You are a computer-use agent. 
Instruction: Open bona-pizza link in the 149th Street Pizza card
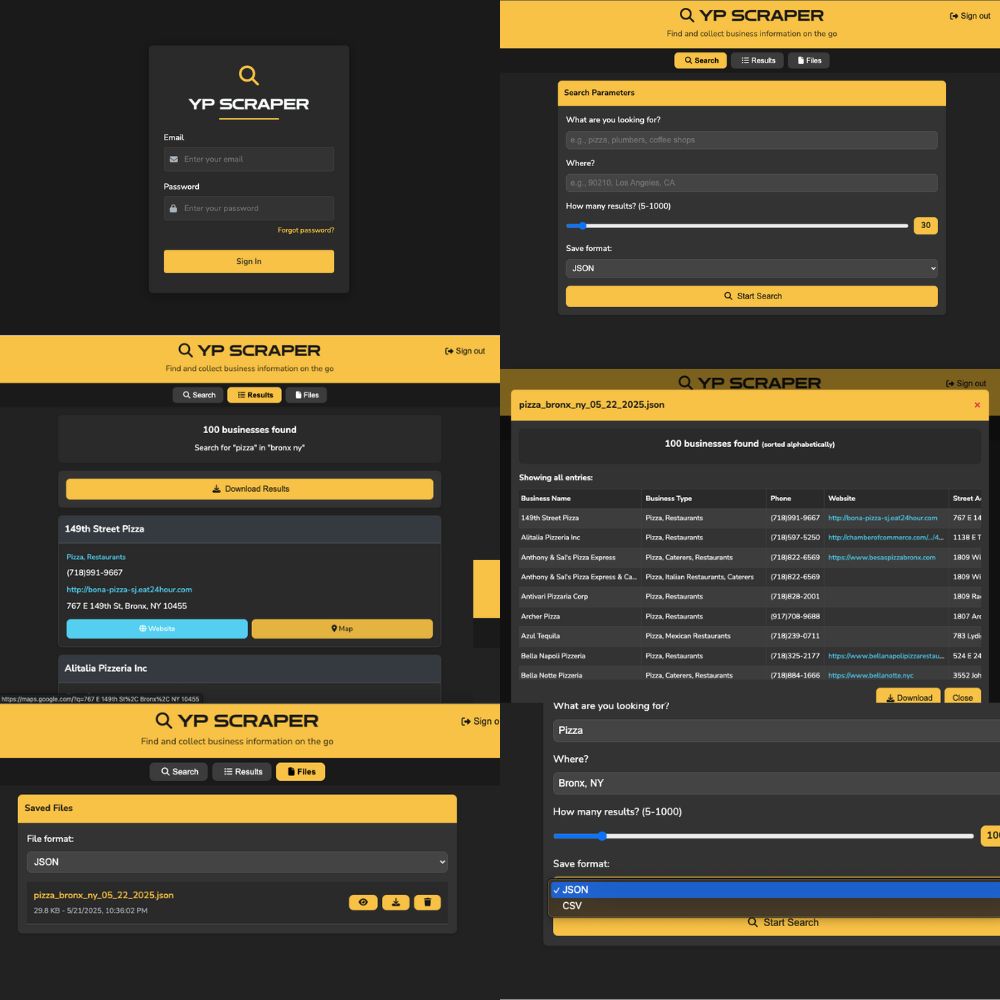pyautogui.click(x=129, y=589)
